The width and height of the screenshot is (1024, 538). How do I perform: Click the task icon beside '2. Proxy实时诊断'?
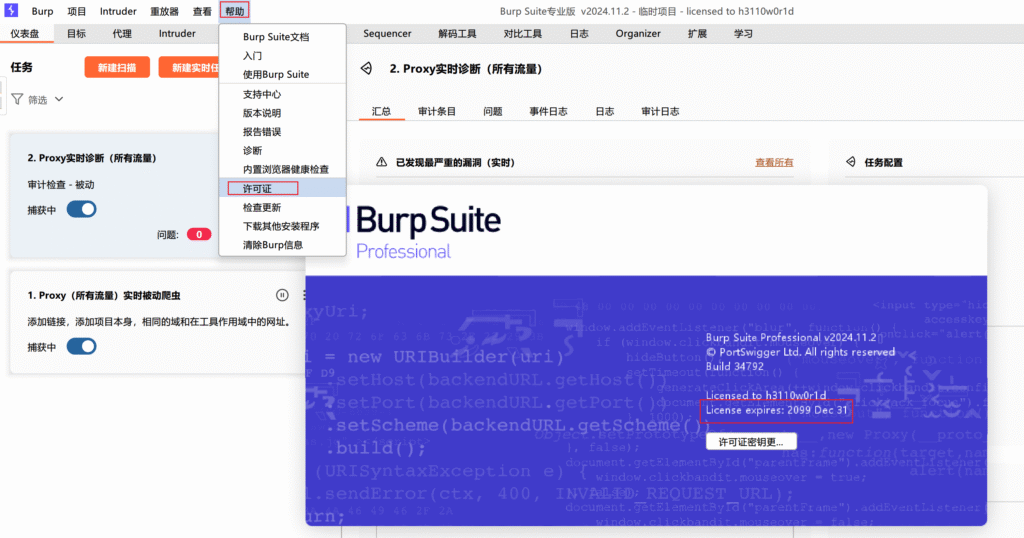366,69
